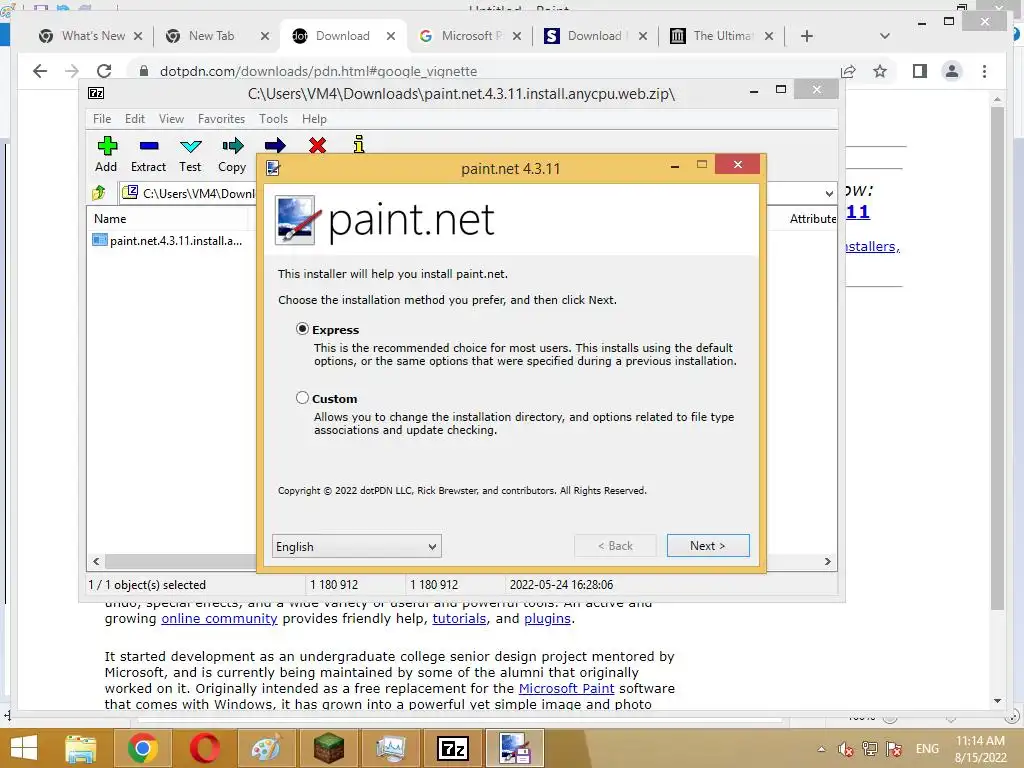Image resolution: width=1024 pixels, height=768 pixels.
Task: Close the New Tab tab
Action: (264, 36)
